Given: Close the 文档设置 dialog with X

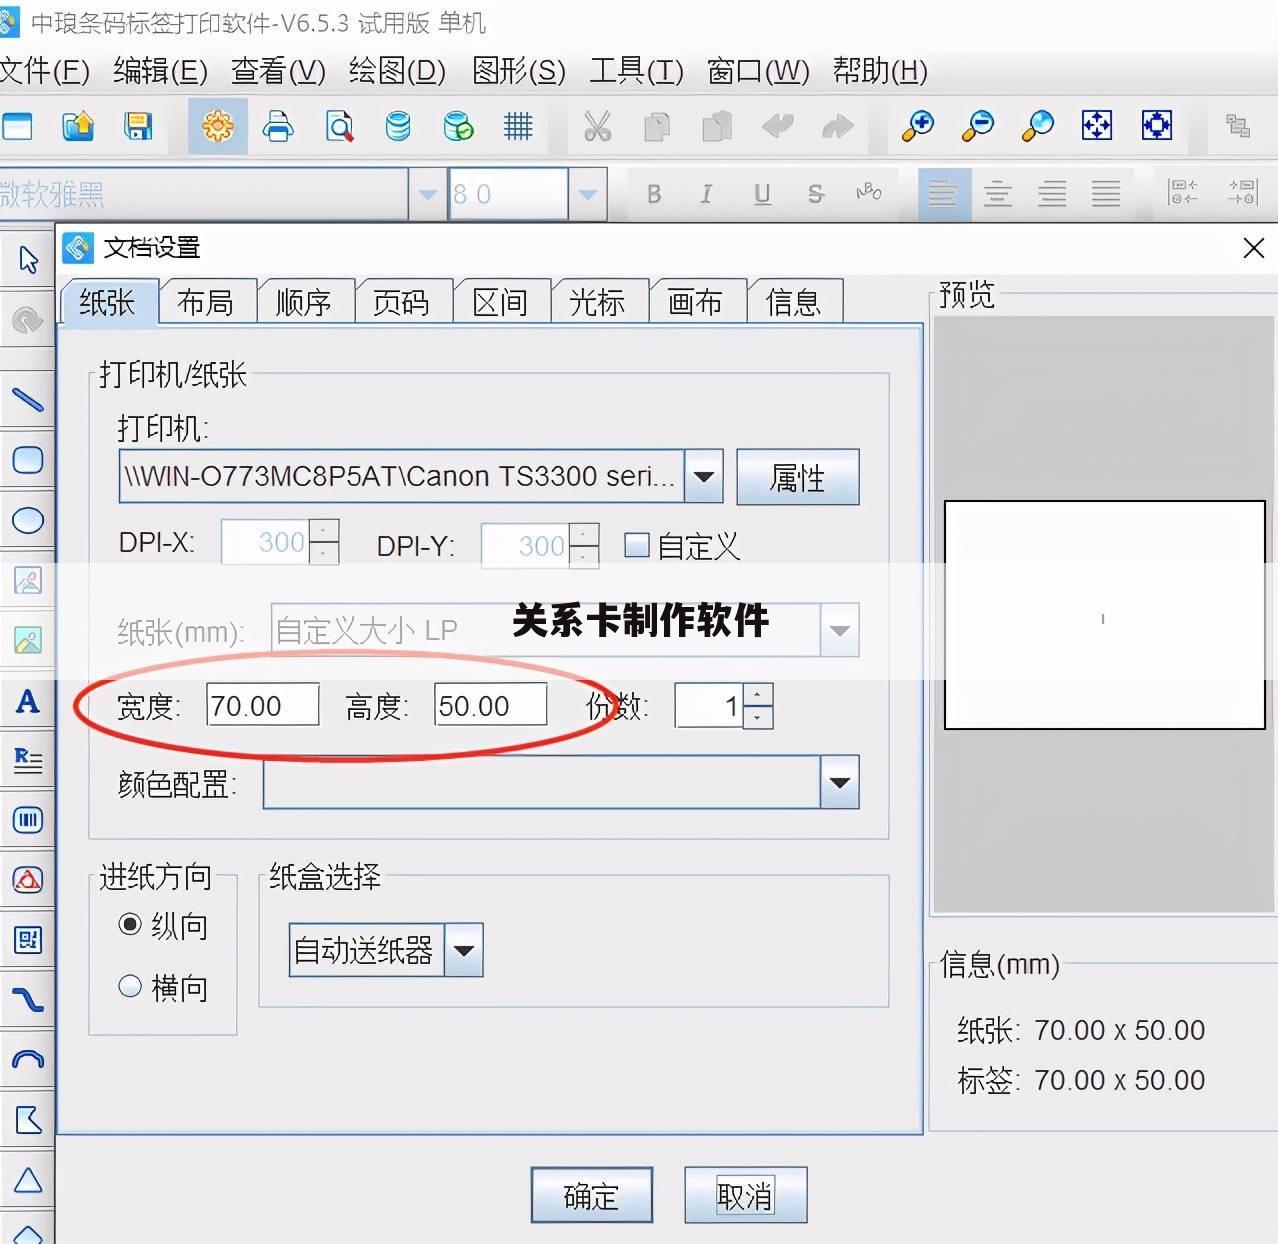Looking at the screenshot, I should (1253, 248).
